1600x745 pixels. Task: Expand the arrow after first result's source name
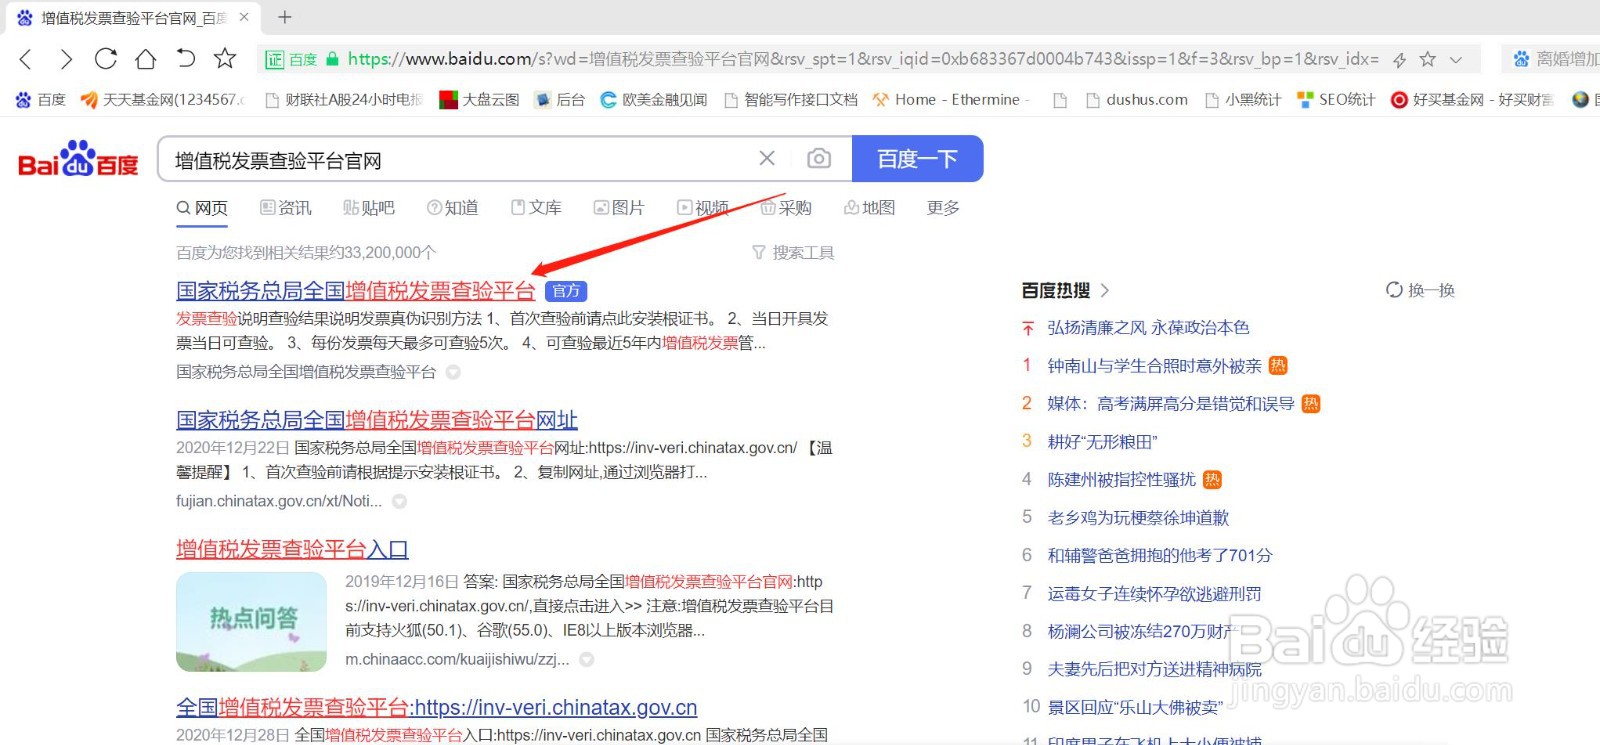(453, 372)
